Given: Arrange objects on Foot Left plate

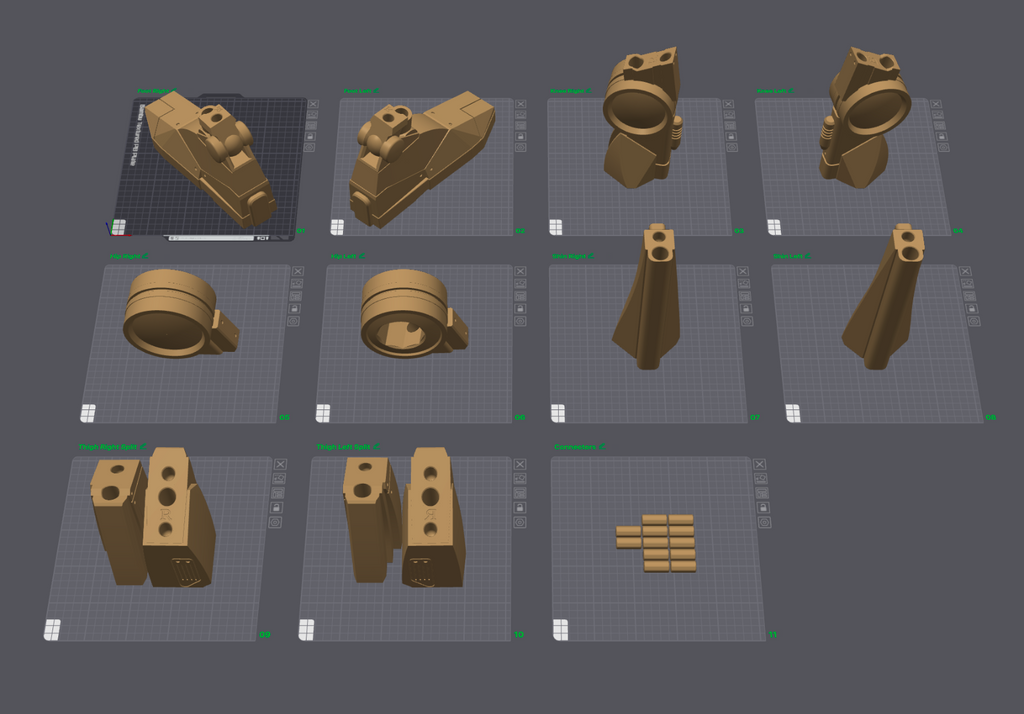Looking at the screenshot, I should (x=520, y=125).
